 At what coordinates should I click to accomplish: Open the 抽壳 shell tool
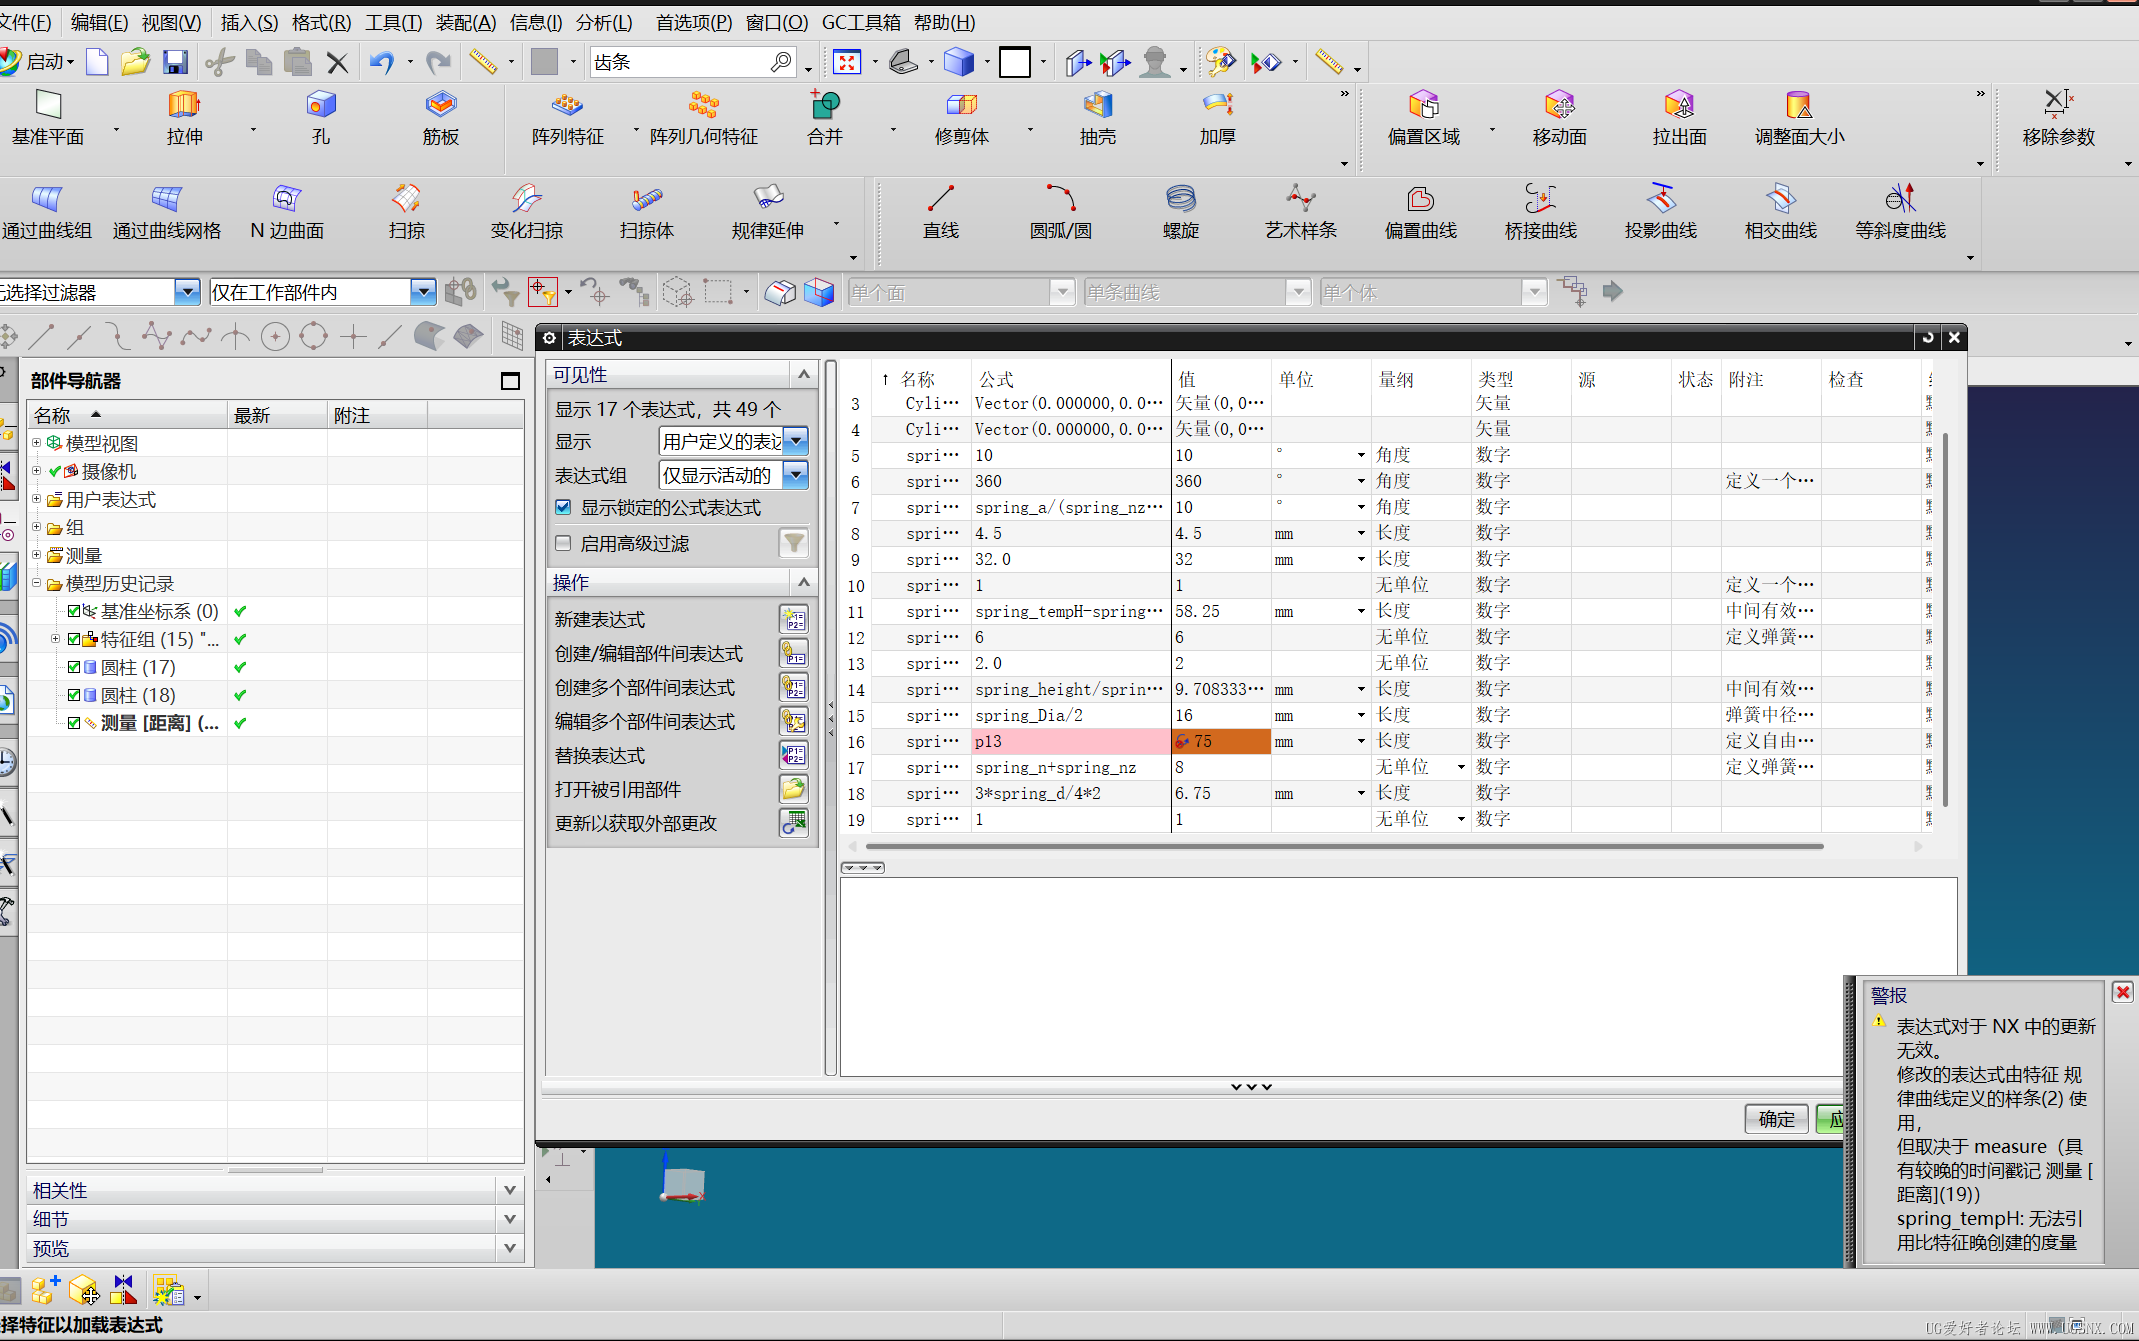pyautogui.click(x=1097, y=118)
